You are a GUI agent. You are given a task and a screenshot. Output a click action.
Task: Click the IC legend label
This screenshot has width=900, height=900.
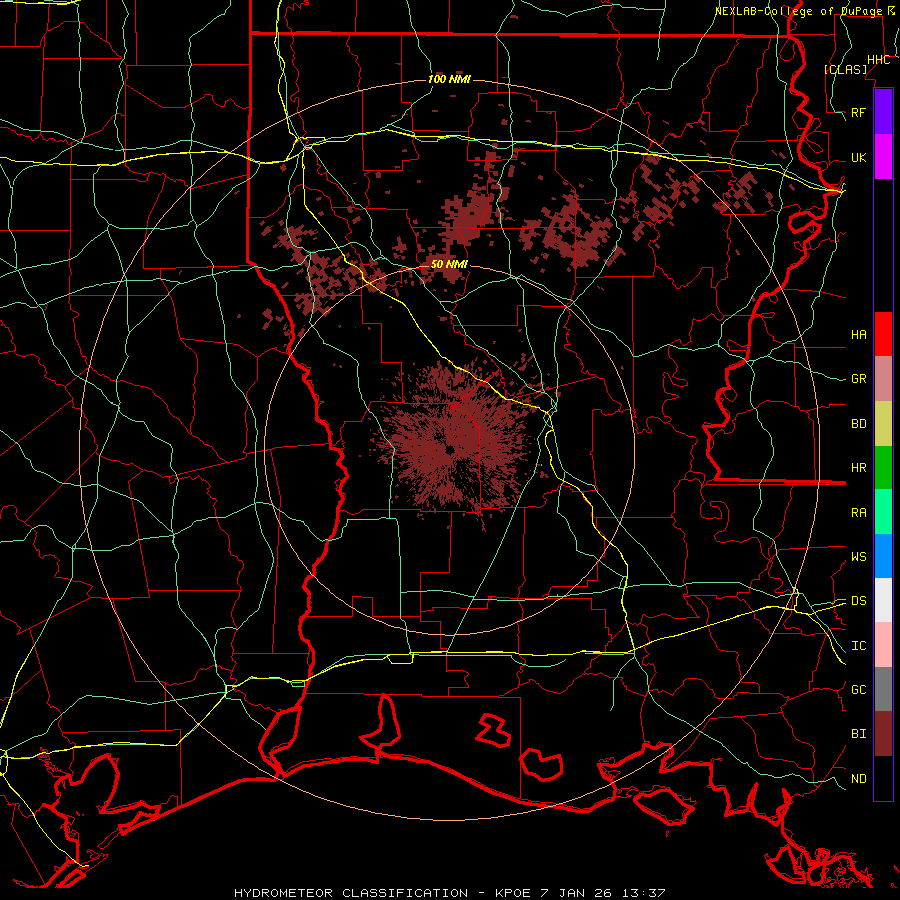[x=859, y=646]
